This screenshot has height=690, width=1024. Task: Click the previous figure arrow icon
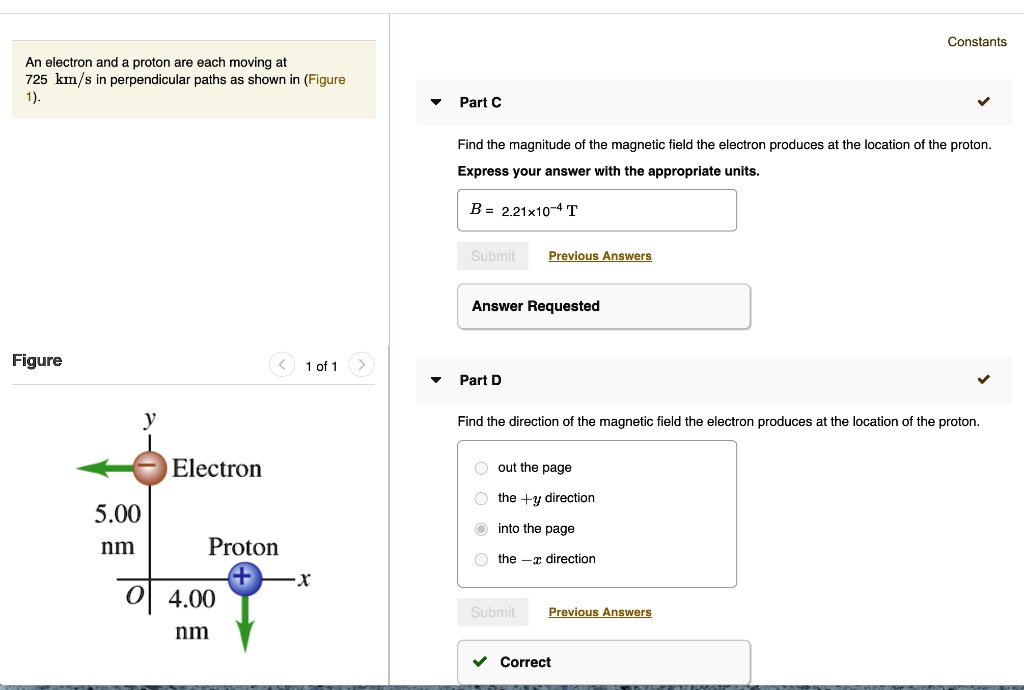point(282,366)
